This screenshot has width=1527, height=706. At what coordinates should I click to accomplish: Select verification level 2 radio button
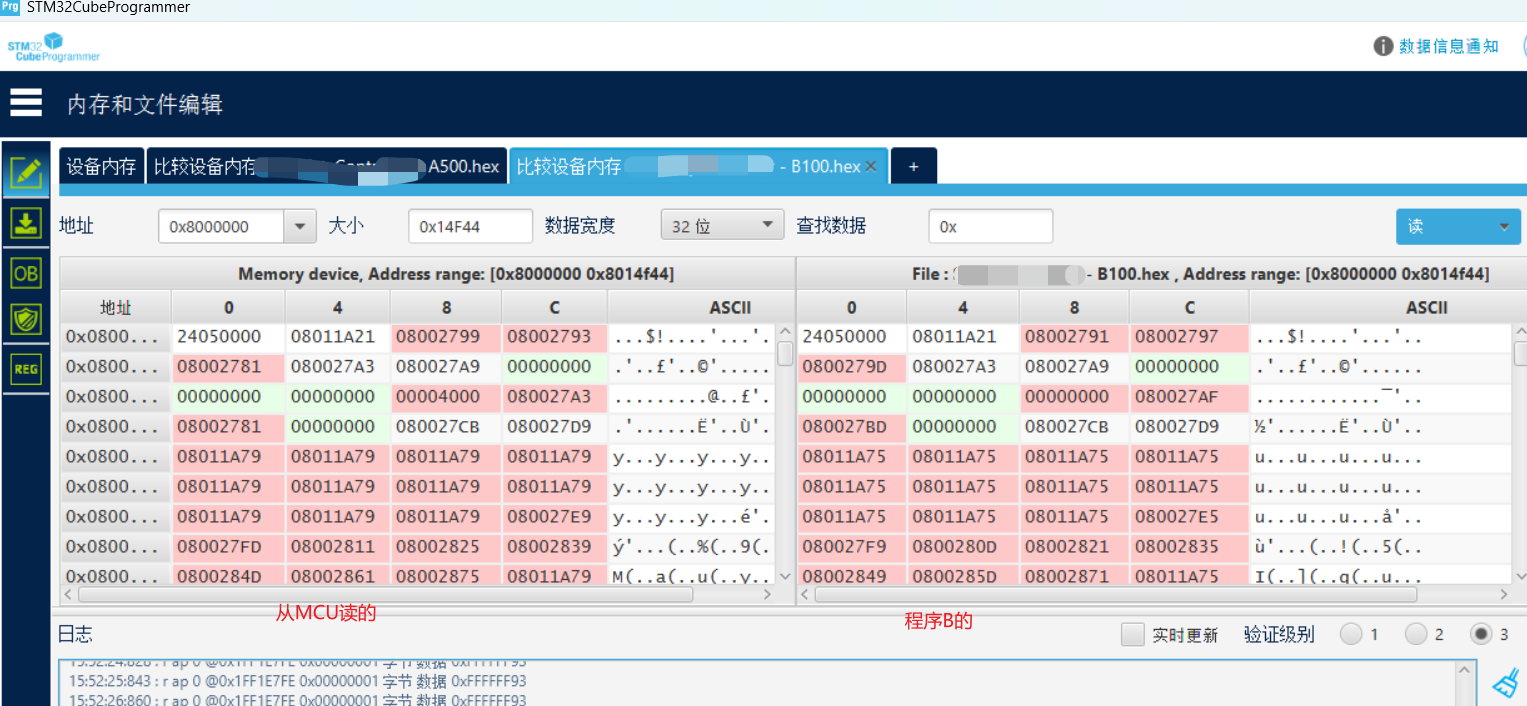tap(1416, 634)
